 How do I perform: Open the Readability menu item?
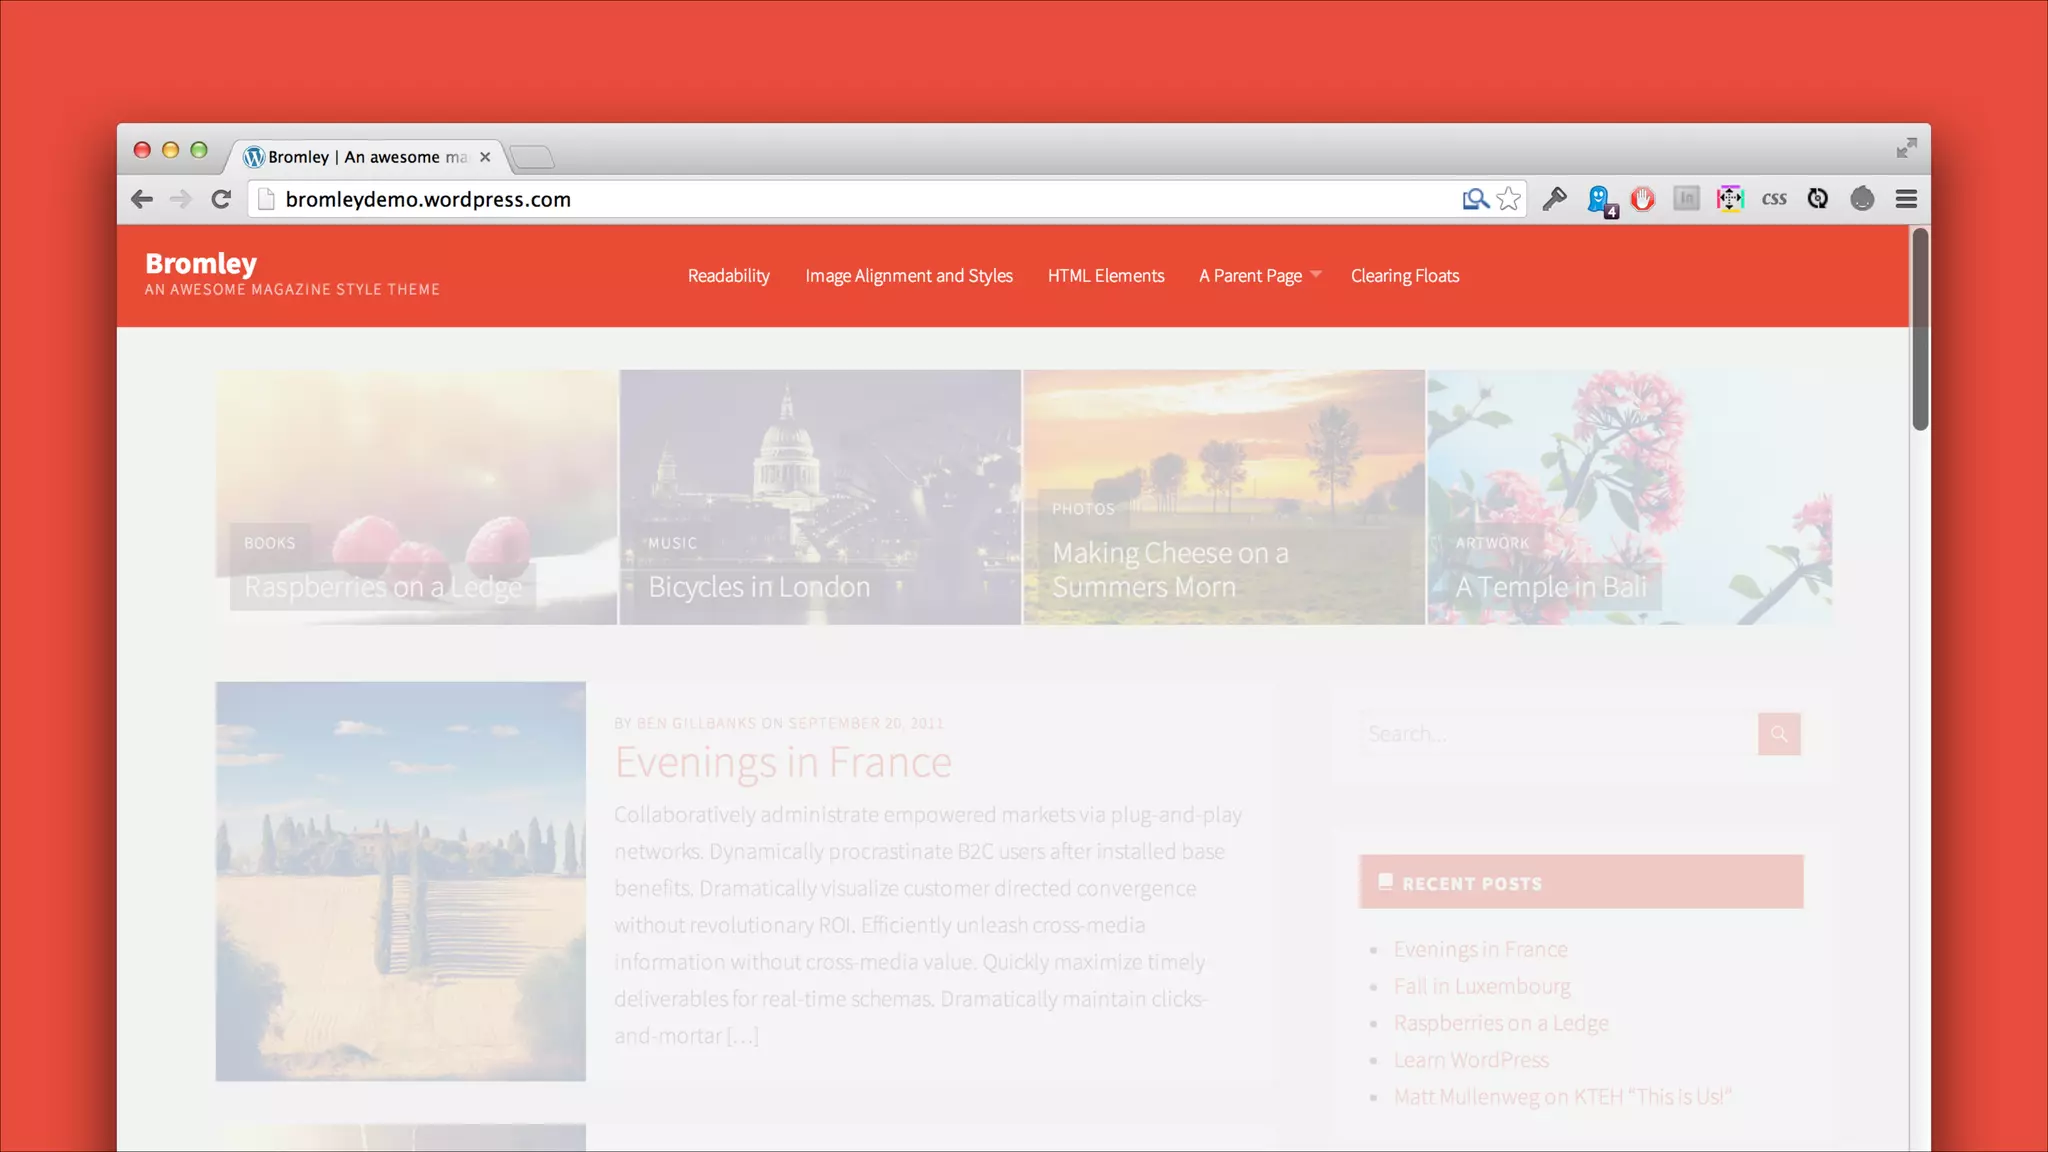728,276
